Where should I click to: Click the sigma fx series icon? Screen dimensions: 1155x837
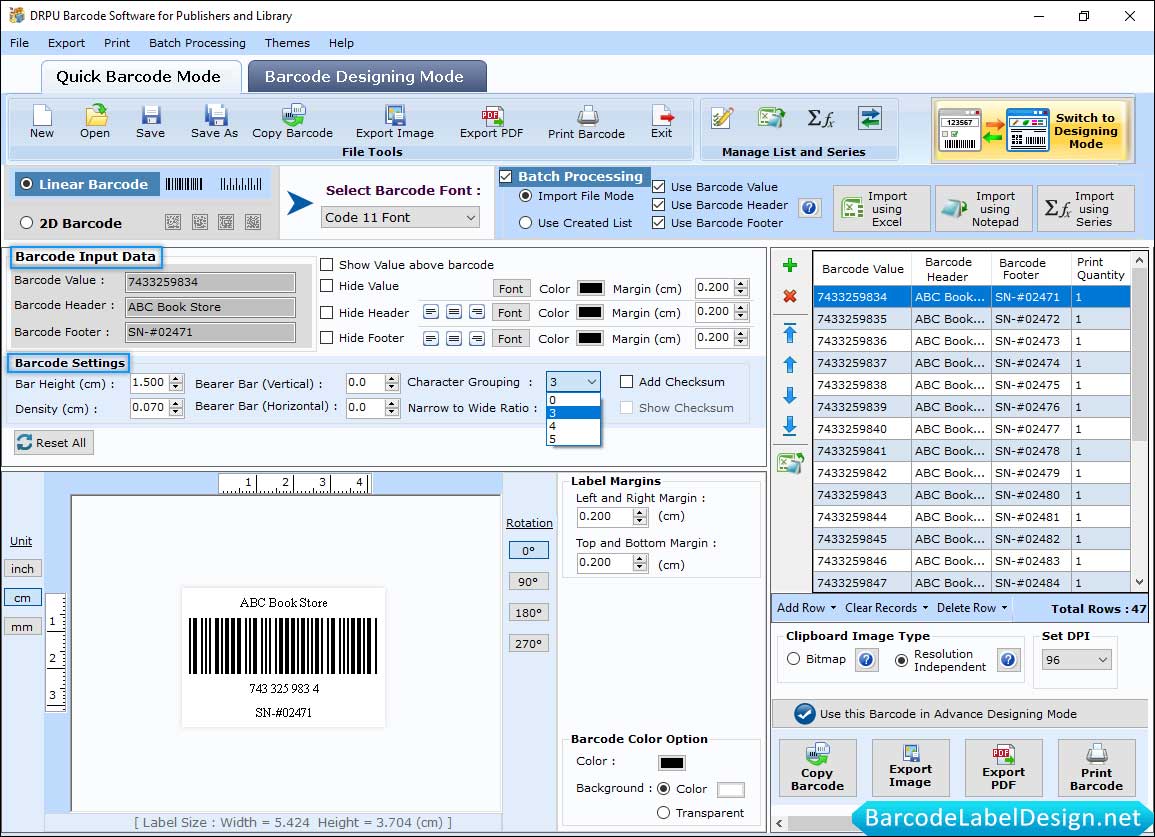tap(820, 118)
